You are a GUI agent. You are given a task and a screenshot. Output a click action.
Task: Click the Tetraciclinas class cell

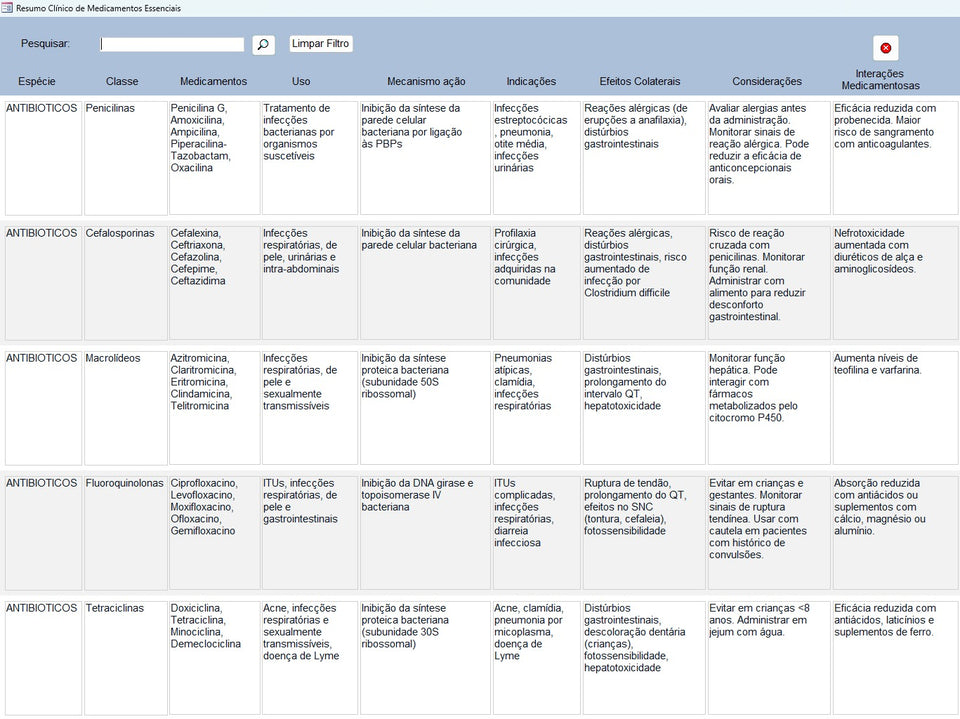[124, 657]
